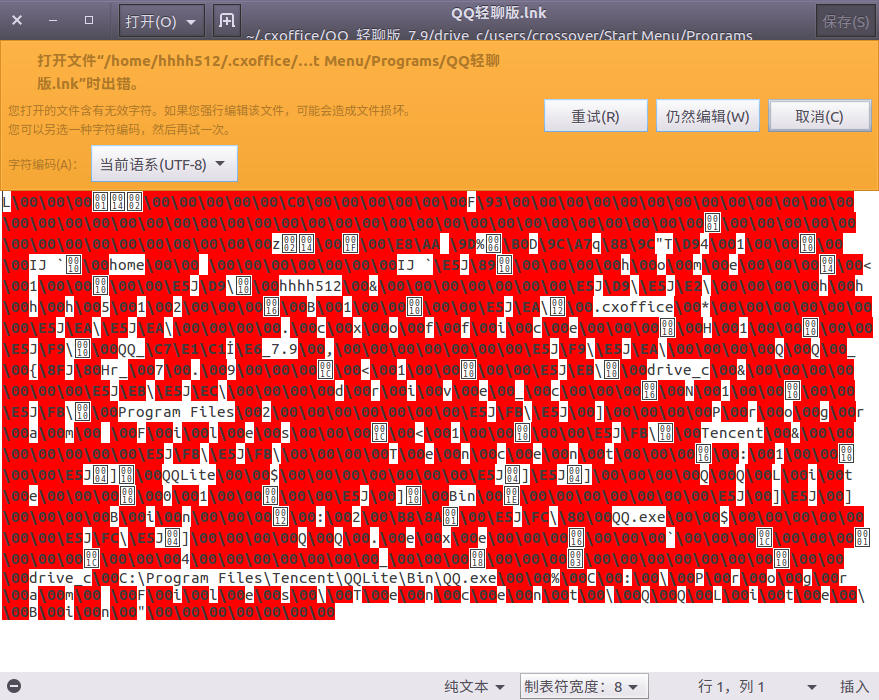Click the text QQ.exe on line sixteen
Viewport: 879px width, 700px height.
(639, 517)
